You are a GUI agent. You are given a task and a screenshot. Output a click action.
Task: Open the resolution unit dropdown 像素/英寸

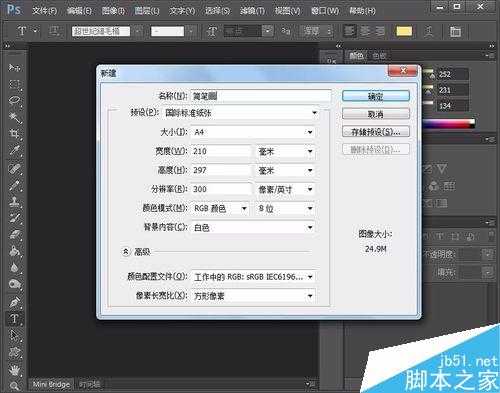coord(285,189)
